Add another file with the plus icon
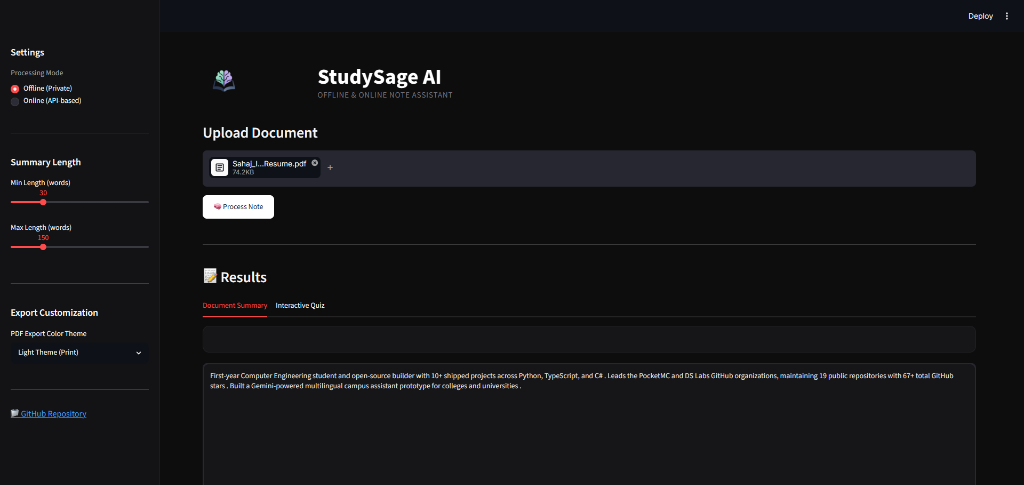Viewport: 1024px width, 485px height. point(330,168)
